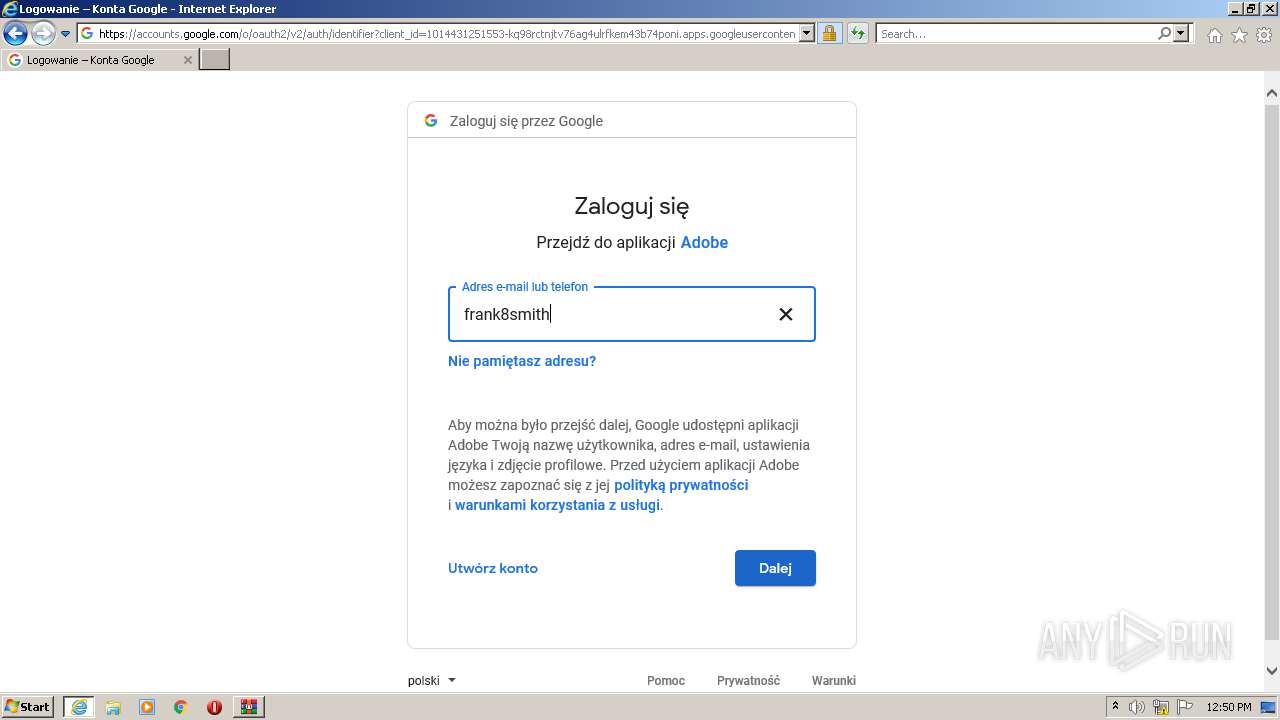The image size is (1280, 720).
Task: Click the search magnifier icon
Action: [1164, 34]
